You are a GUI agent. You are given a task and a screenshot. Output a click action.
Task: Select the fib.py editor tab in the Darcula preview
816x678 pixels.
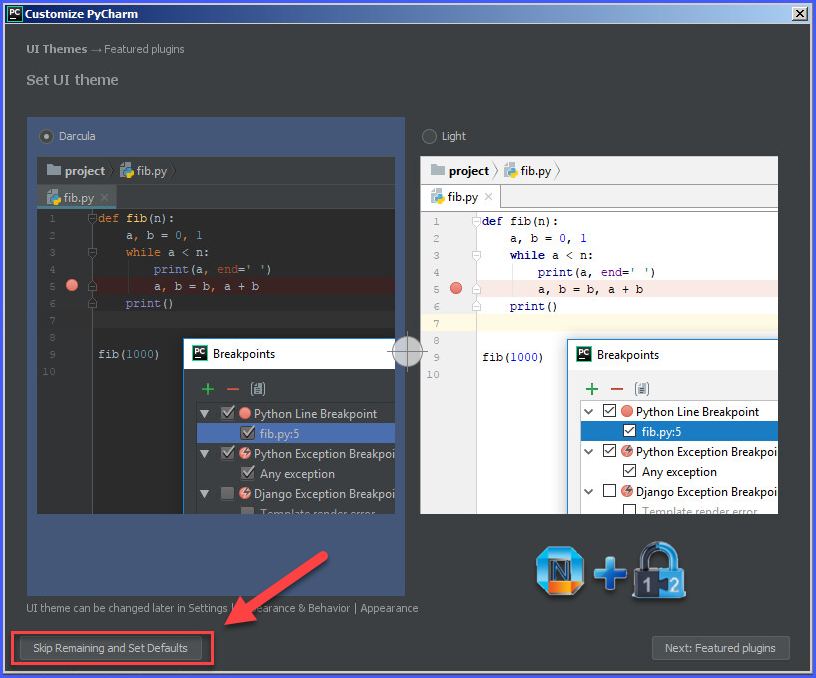pyautogui.click(x=77, y=198)
